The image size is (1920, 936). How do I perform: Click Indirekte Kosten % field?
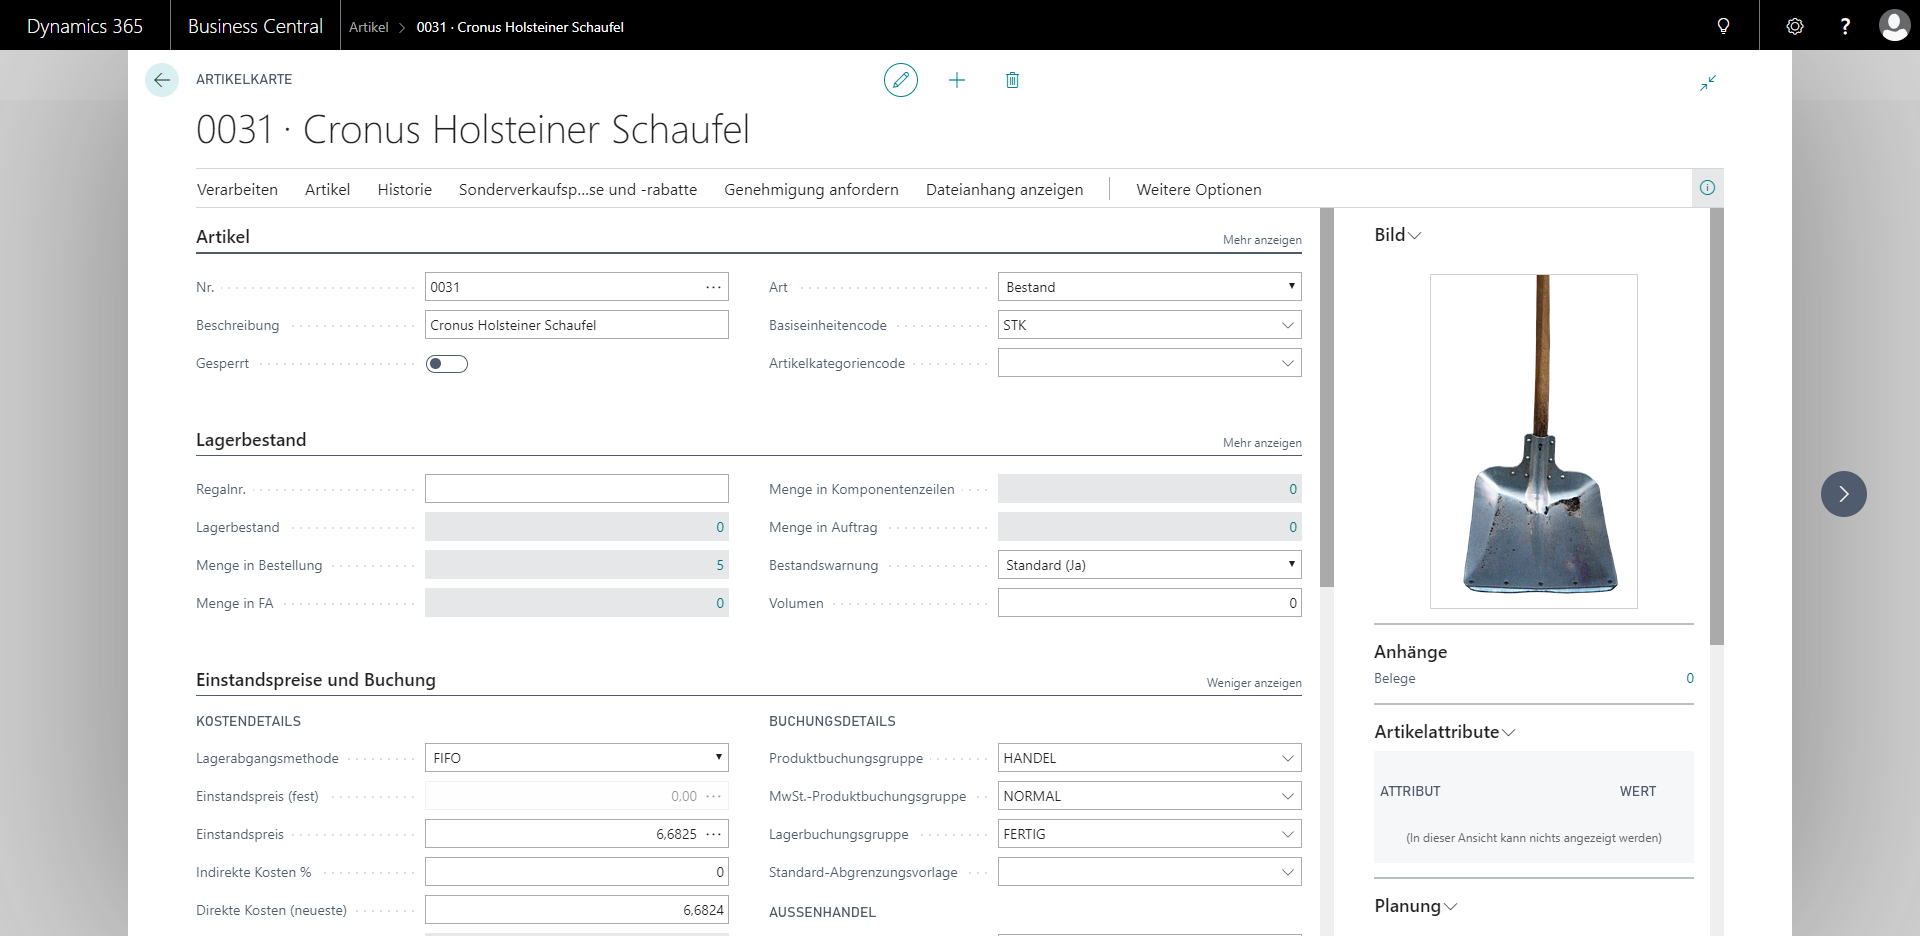point(576,872)
